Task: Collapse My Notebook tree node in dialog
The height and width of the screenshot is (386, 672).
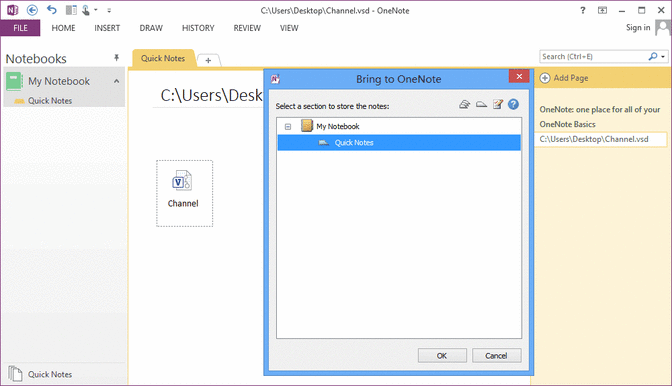Action: tap(288, 127)
